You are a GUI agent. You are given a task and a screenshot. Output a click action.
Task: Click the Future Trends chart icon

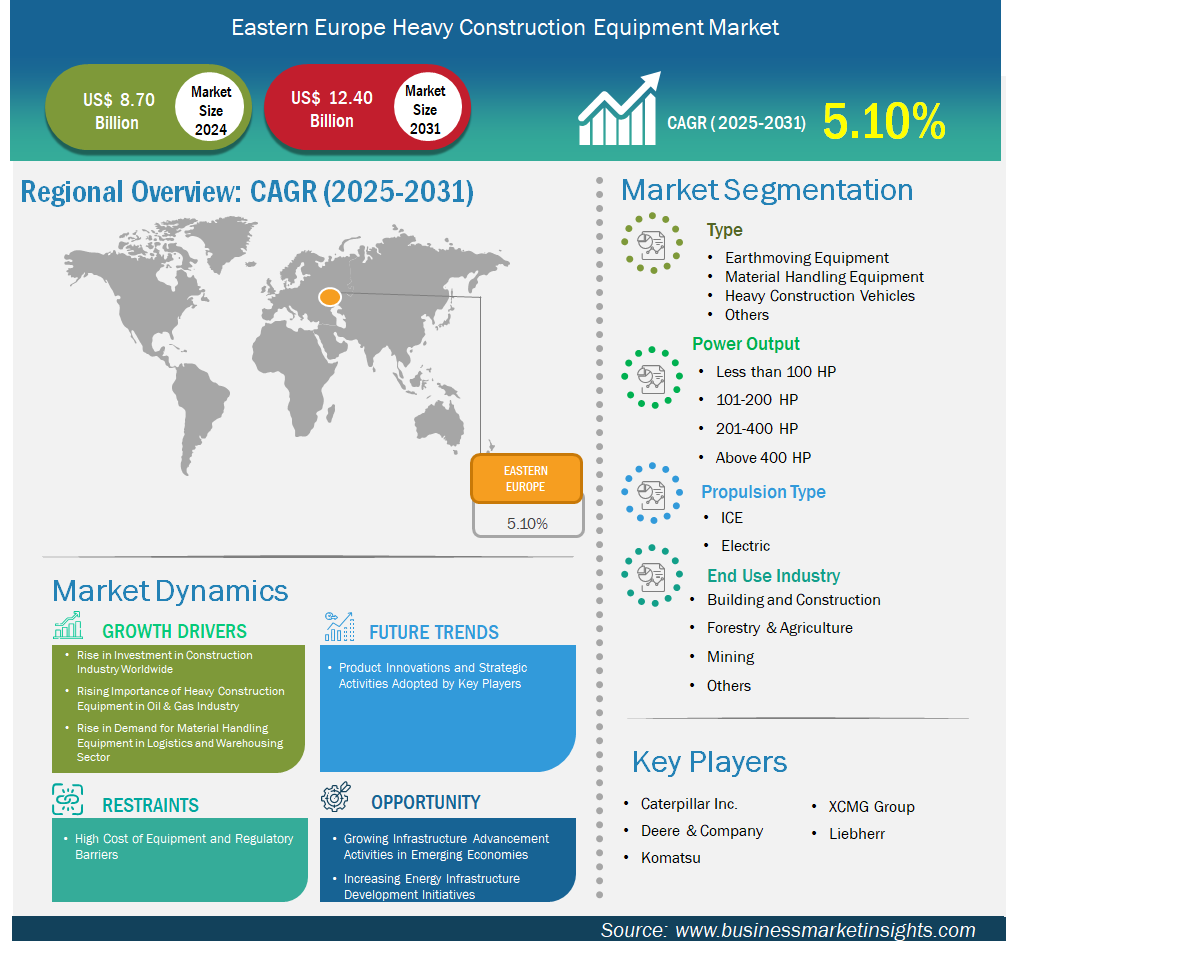click(340, 627)
